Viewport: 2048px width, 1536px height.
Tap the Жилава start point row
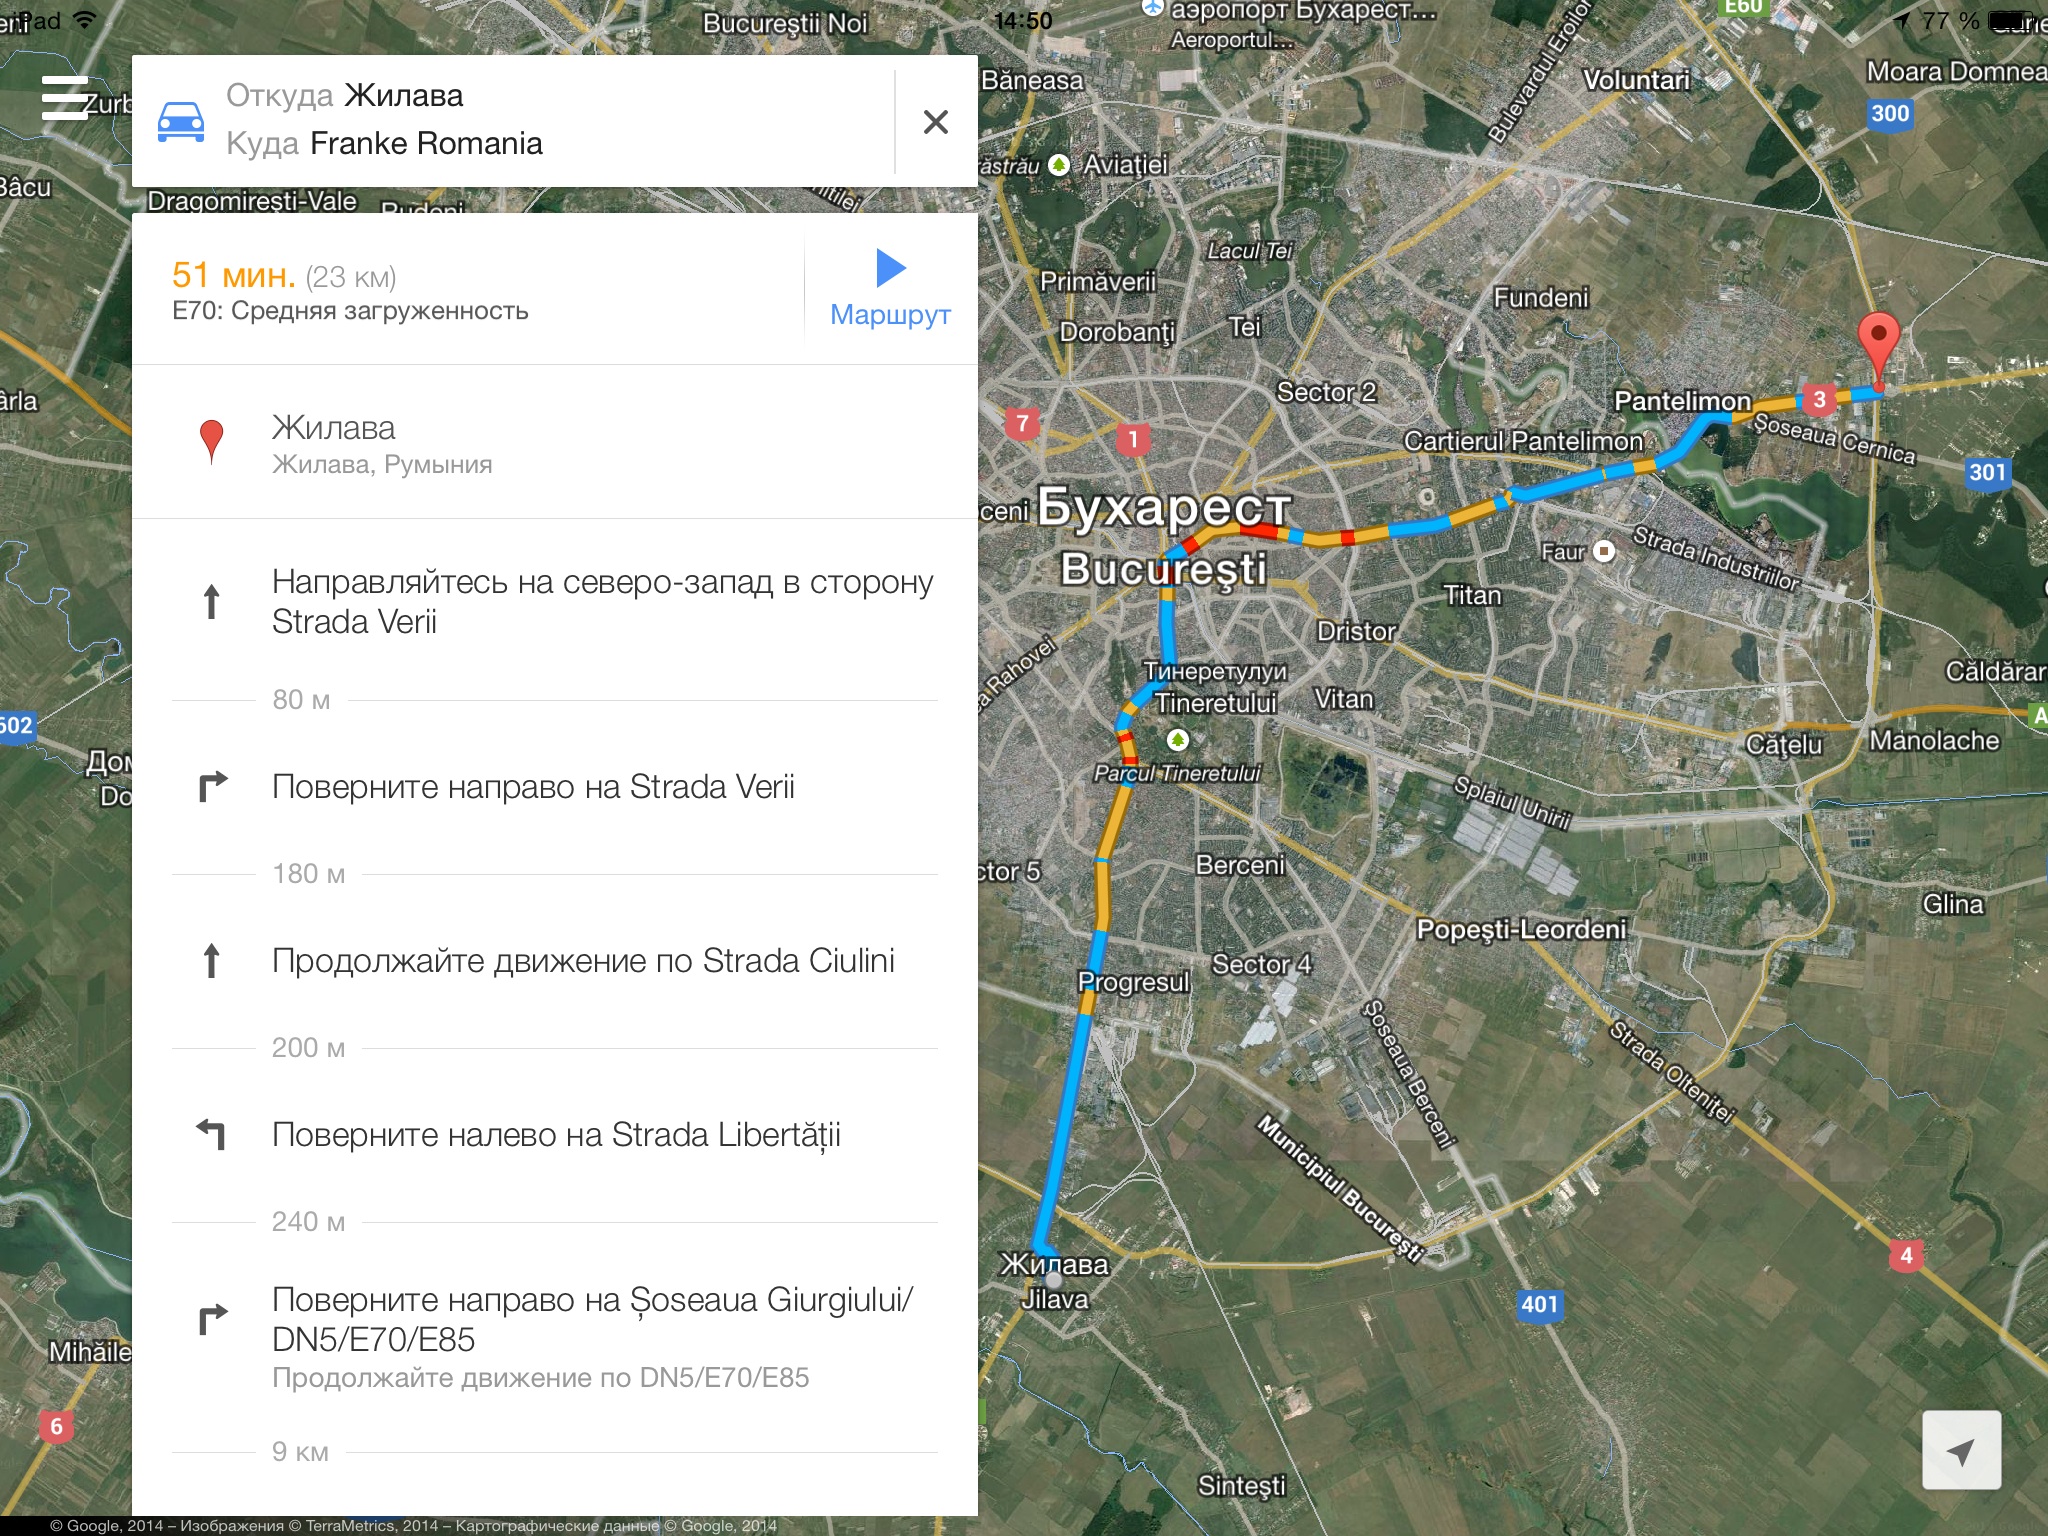point(555,443)
